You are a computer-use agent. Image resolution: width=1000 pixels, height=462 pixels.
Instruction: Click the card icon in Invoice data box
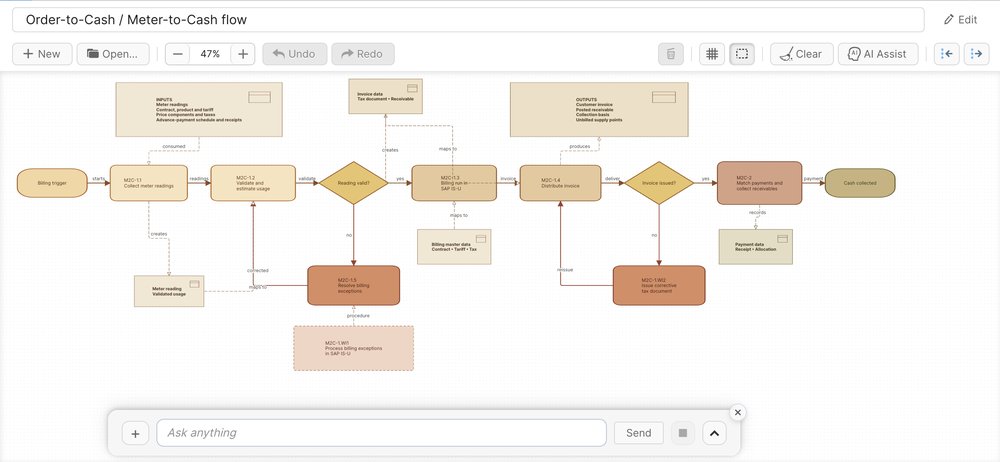(412, 88)
